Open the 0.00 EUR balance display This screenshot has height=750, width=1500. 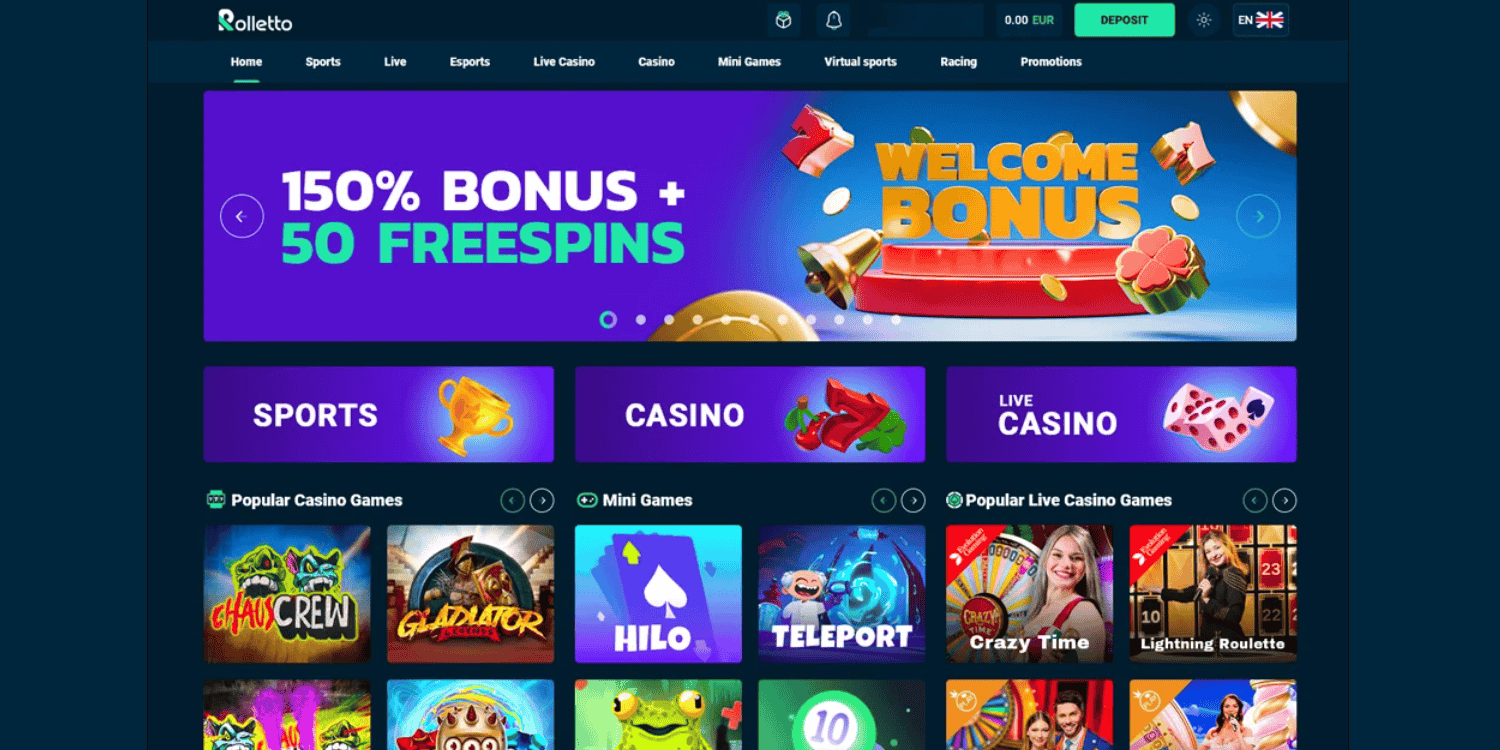[x=1029, y=20]
